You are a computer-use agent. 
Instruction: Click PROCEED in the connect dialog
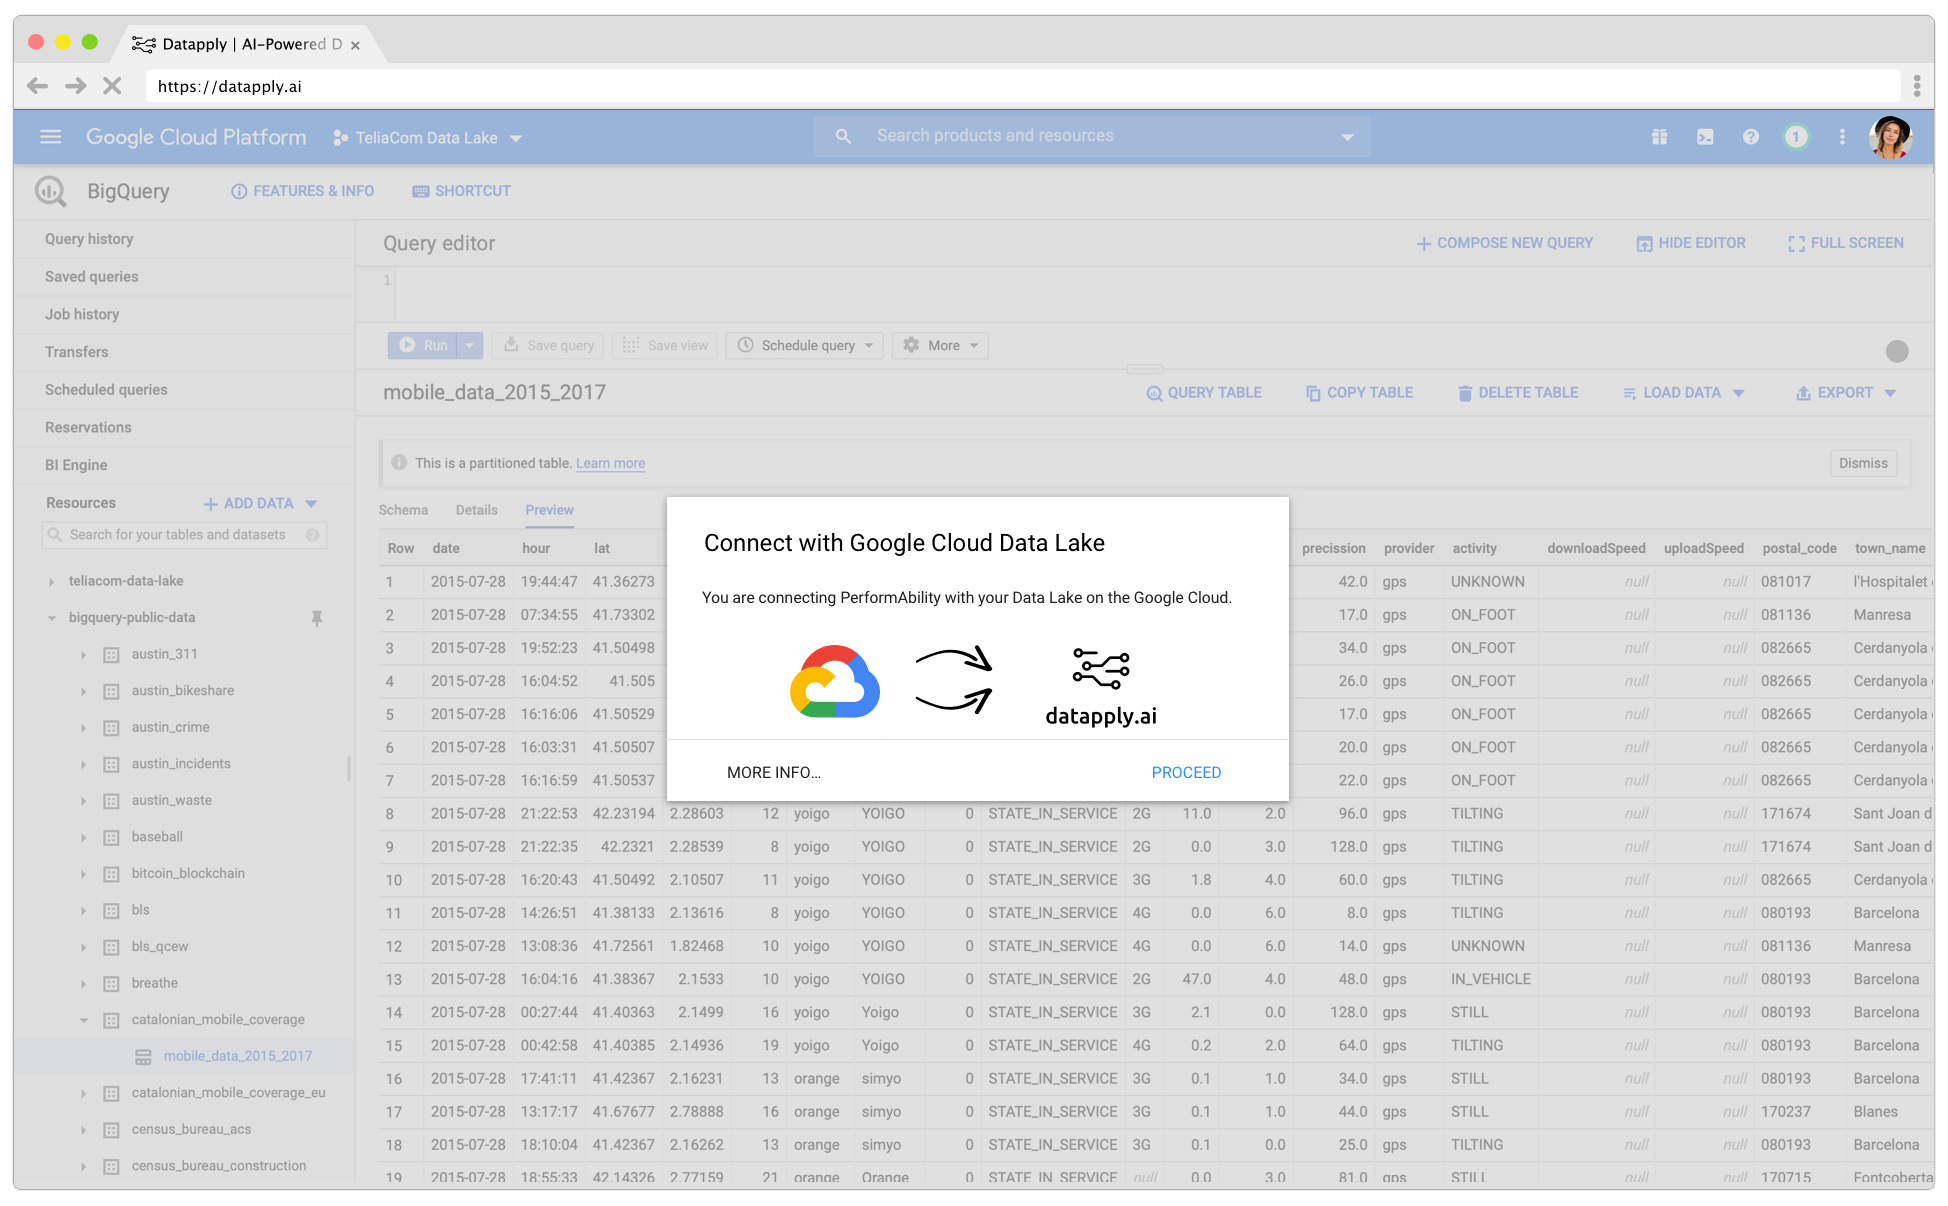[1186, 772]
